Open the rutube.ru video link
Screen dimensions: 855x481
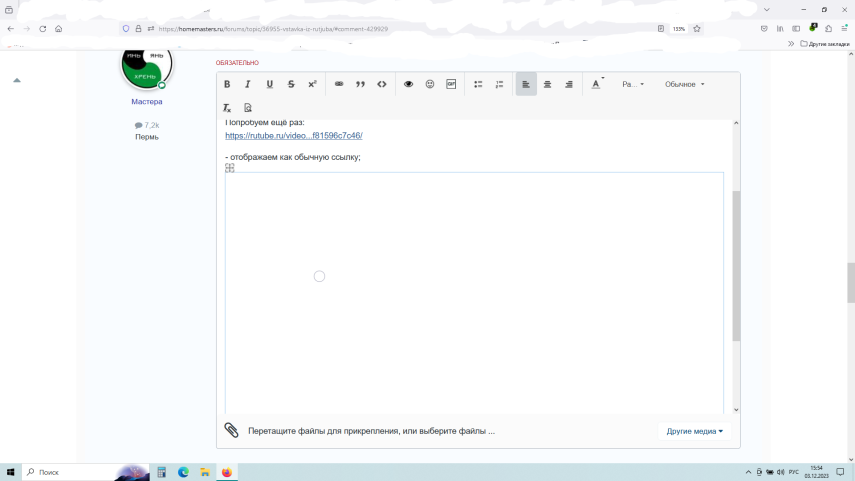(293, 135)
